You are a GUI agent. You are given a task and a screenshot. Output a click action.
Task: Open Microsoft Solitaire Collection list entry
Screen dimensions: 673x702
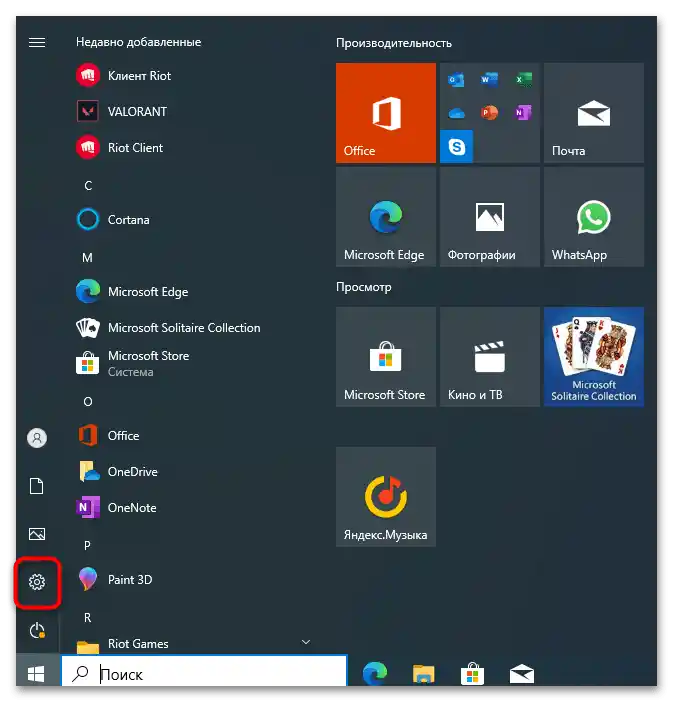(x=168, y=328)
